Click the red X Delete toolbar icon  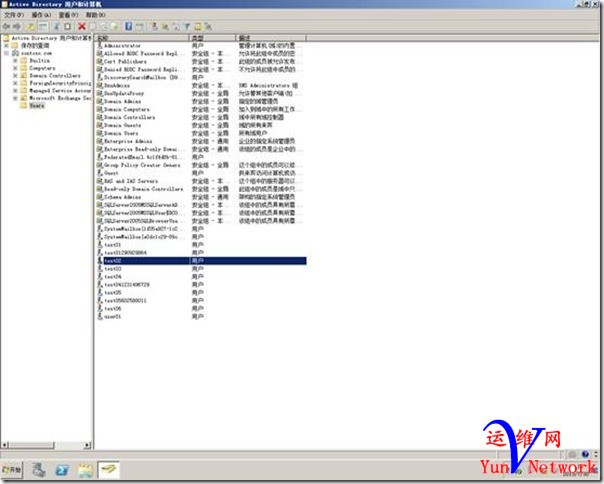(82, 27)
